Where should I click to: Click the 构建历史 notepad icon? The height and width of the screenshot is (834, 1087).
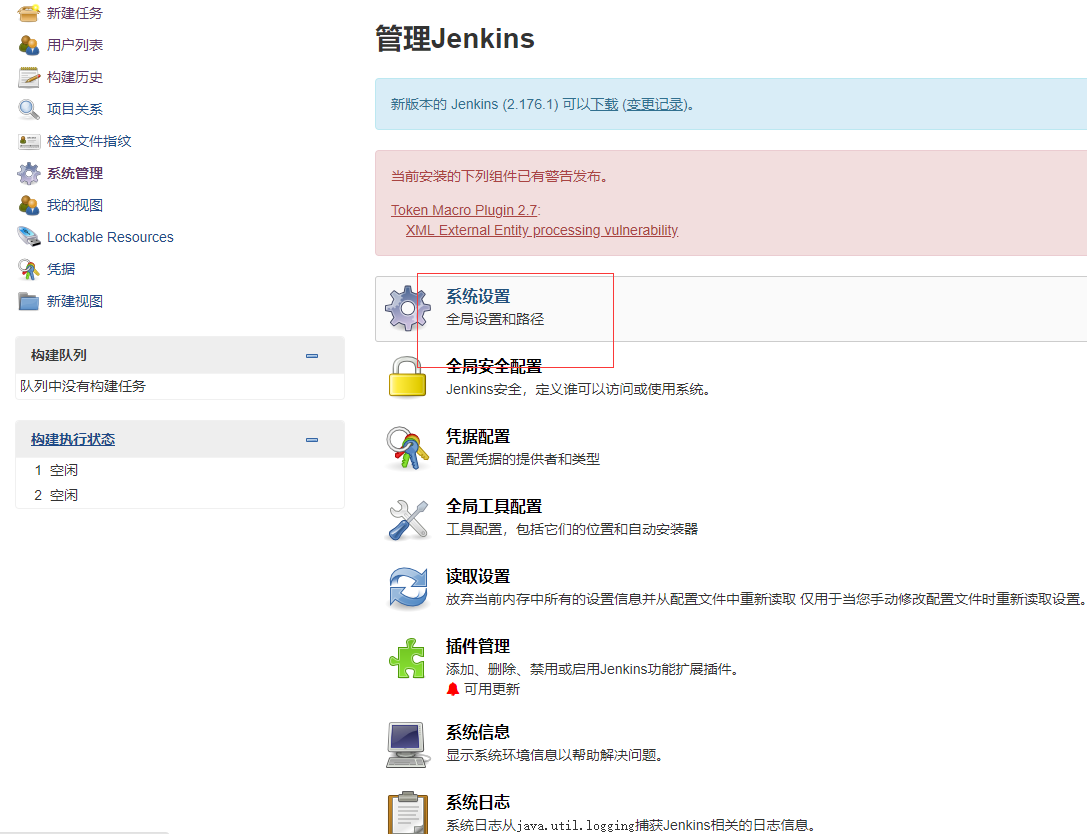coord(28,77)
